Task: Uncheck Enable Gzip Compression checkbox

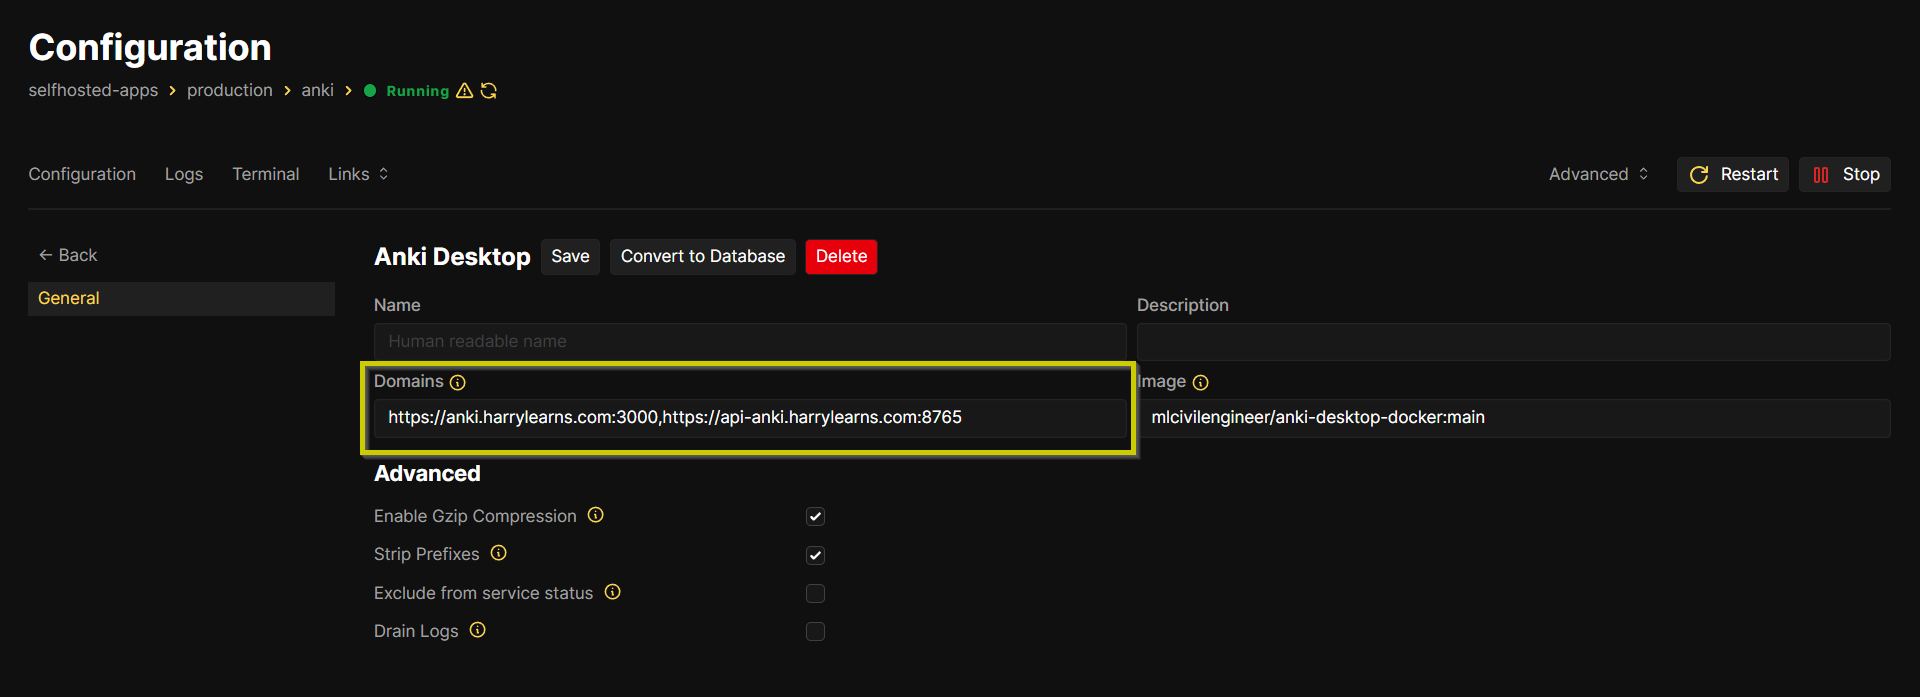Action: 815,517
